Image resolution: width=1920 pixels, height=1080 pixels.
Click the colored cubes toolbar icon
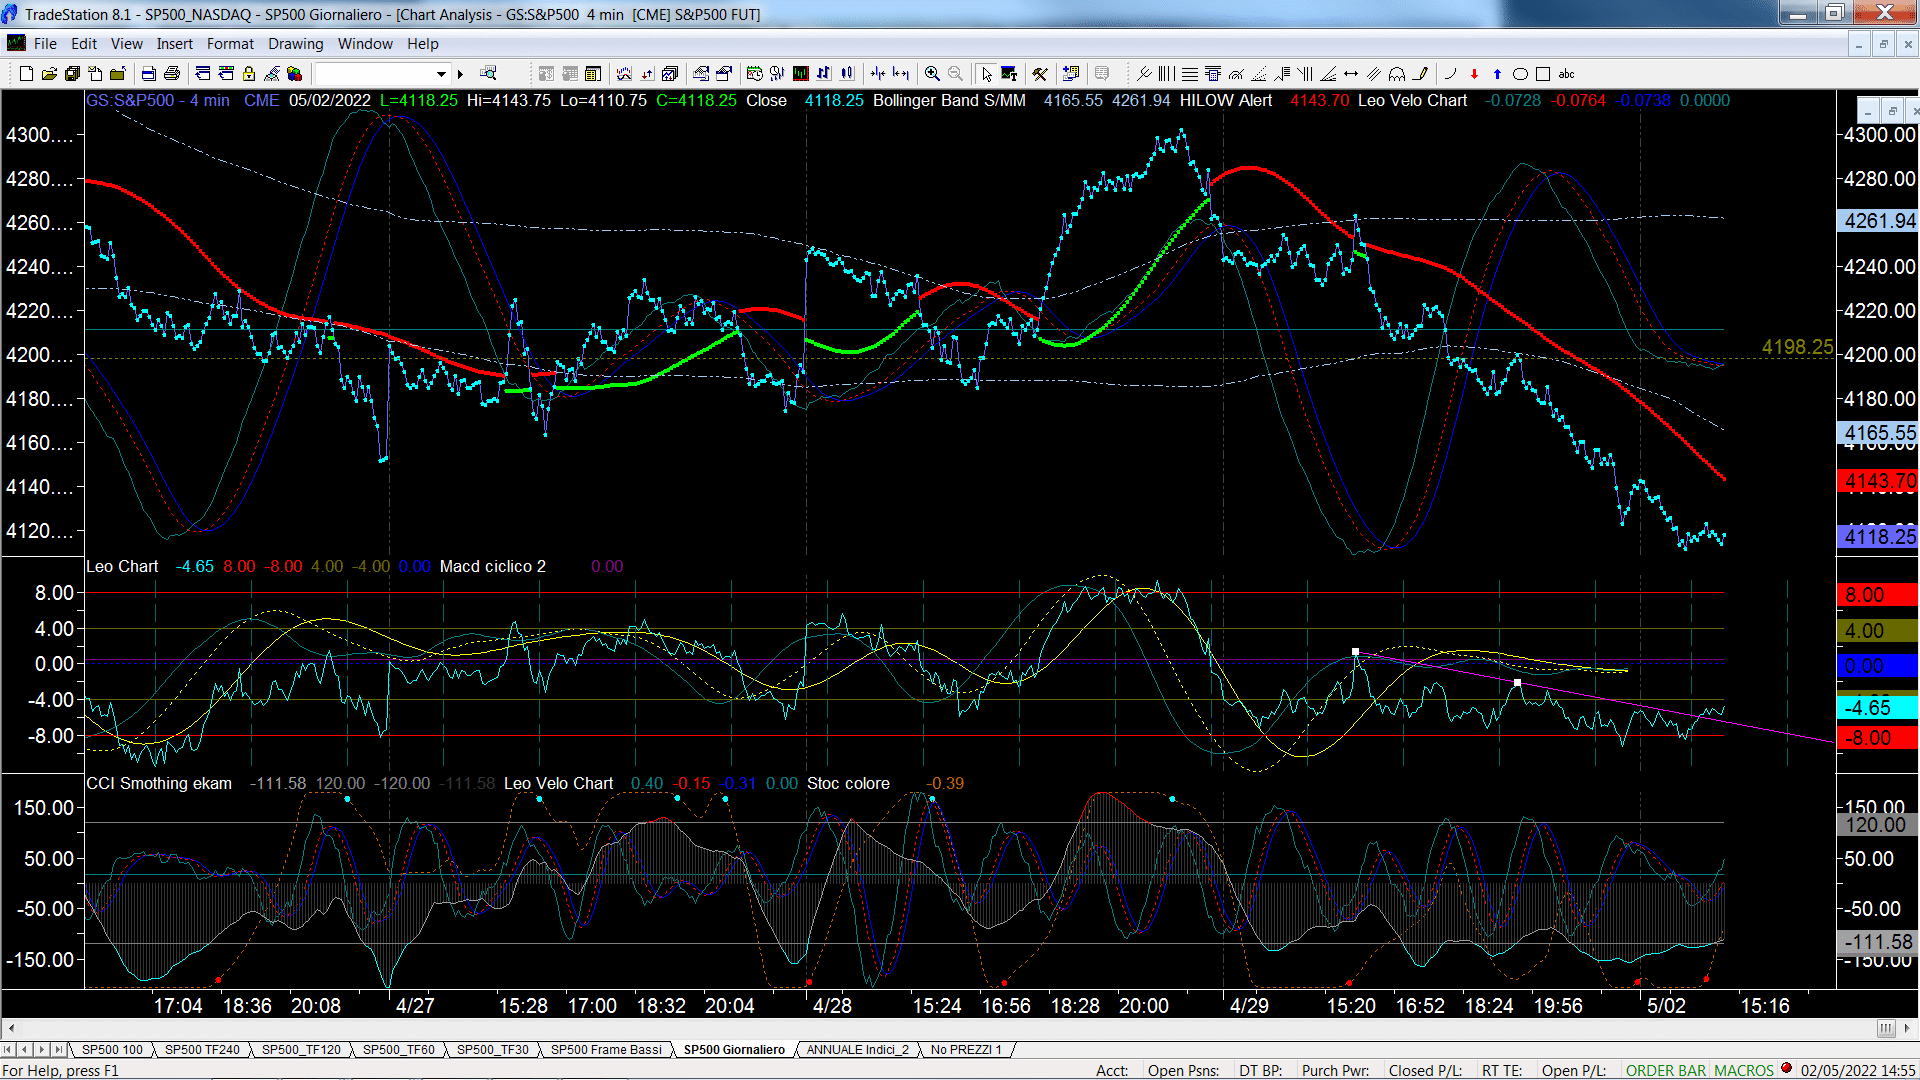[x=294, y=74]
